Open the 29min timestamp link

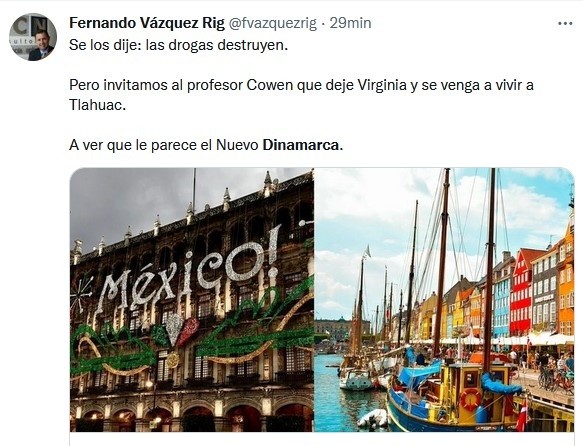pos(350,23)
